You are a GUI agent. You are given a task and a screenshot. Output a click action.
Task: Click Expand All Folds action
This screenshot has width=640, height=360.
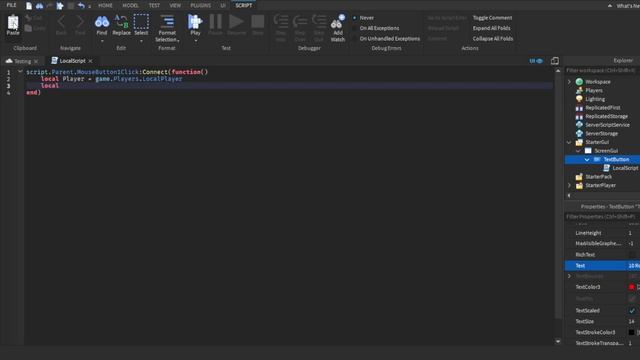[491, 28]
